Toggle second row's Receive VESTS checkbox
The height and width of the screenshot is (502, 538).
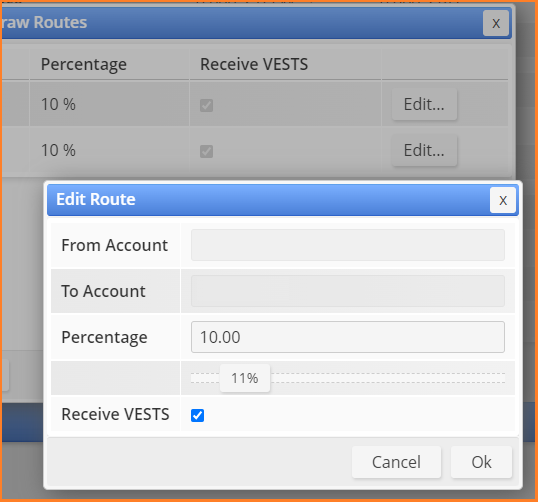(206, 151)
